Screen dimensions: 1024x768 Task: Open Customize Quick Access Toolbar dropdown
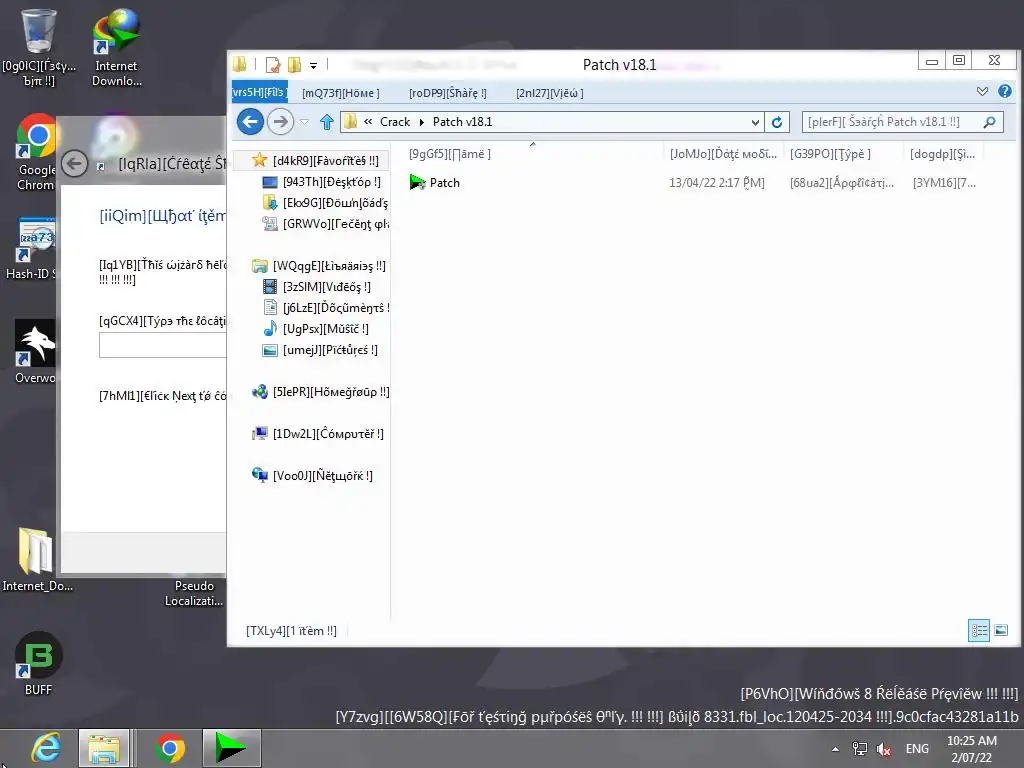[313, 65]
